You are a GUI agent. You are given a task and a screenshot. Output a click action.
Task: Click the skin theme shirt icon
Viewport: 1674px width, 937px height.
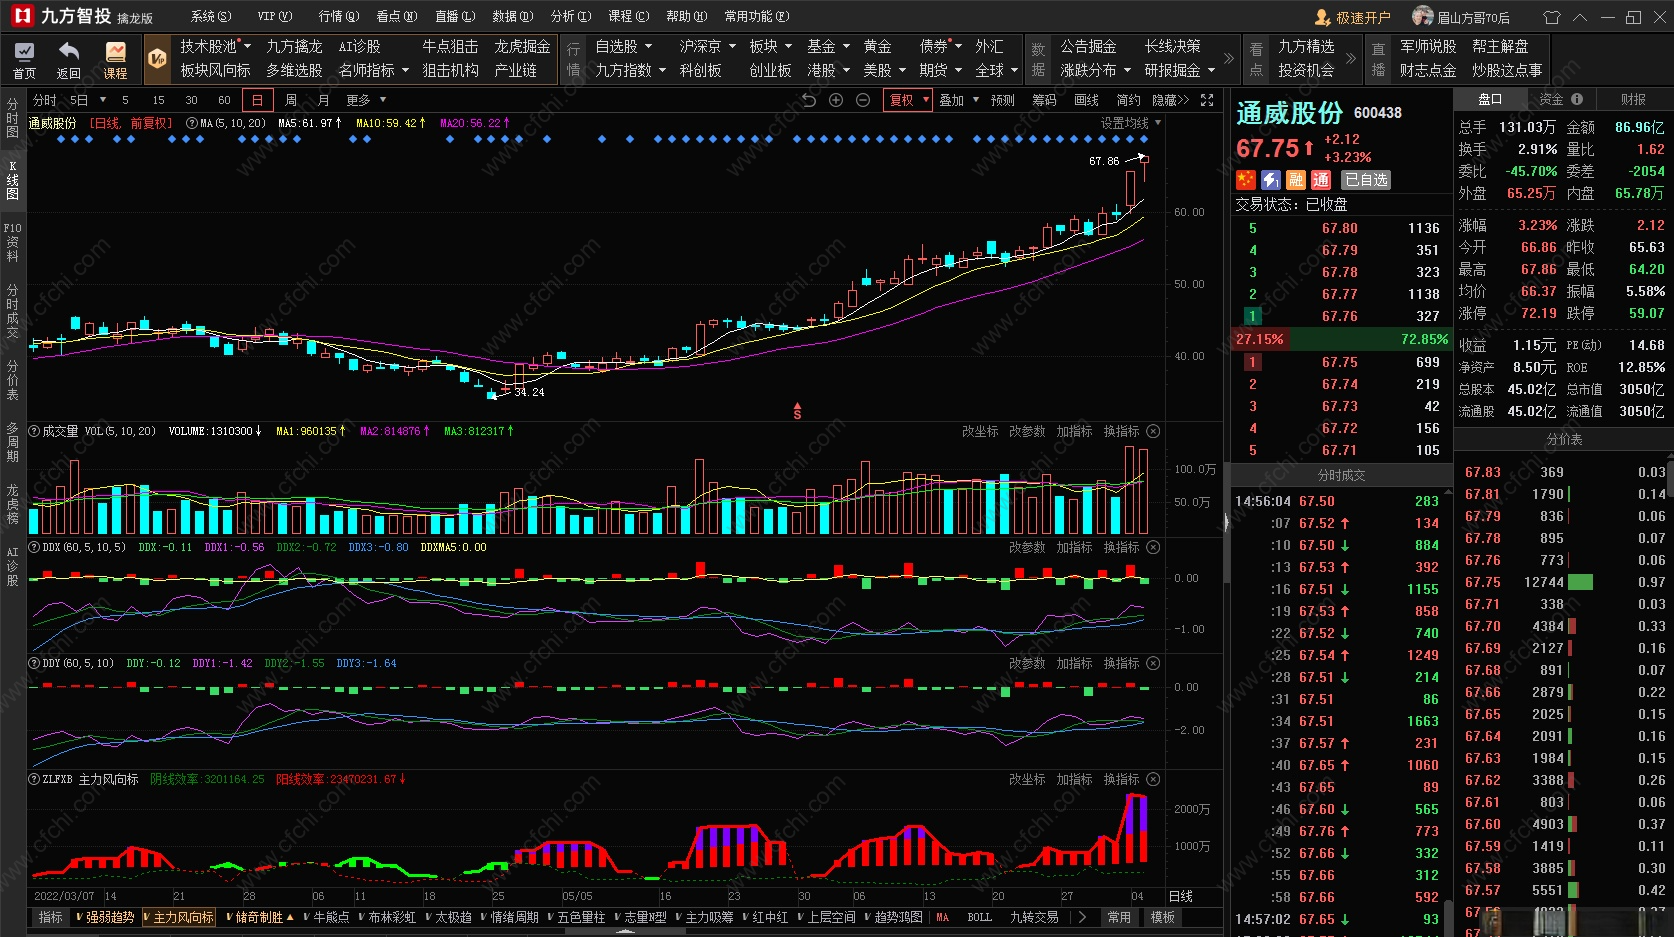[1551, 17]
